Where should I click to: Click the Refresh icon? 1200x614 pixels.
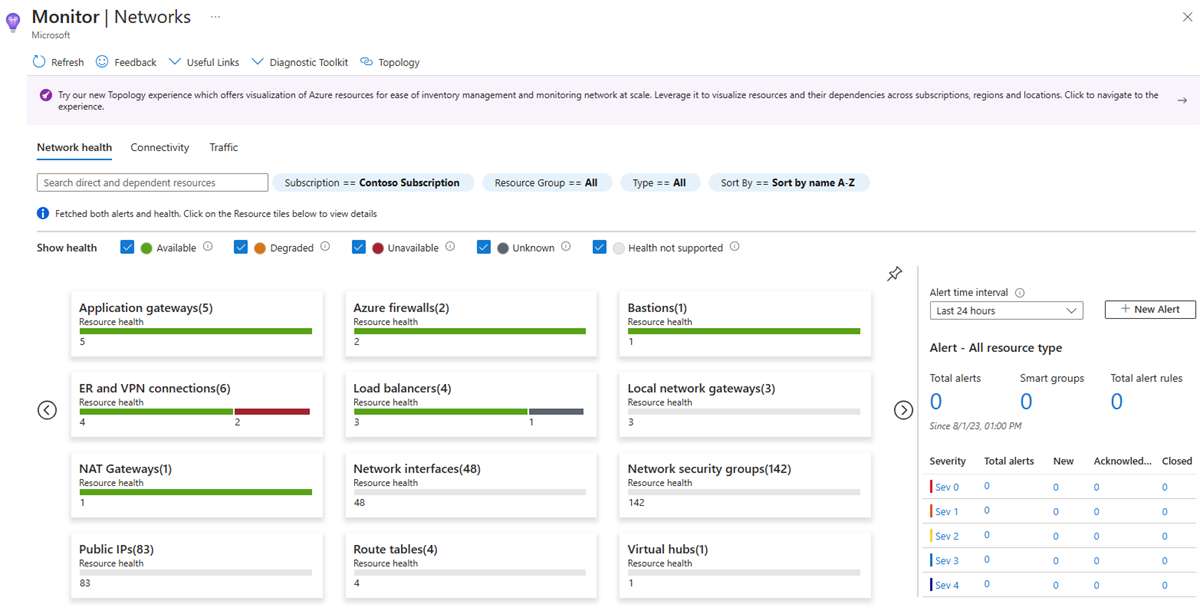point(36,62)
